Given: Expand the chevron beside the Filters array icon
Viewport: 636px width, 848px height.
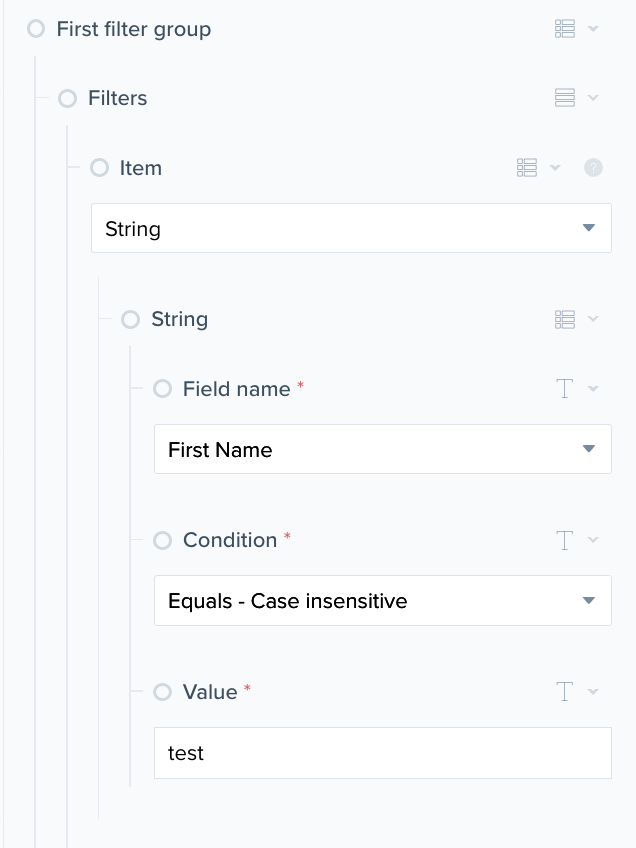Looking at the screenshot, I should click(x=592, y=97).
